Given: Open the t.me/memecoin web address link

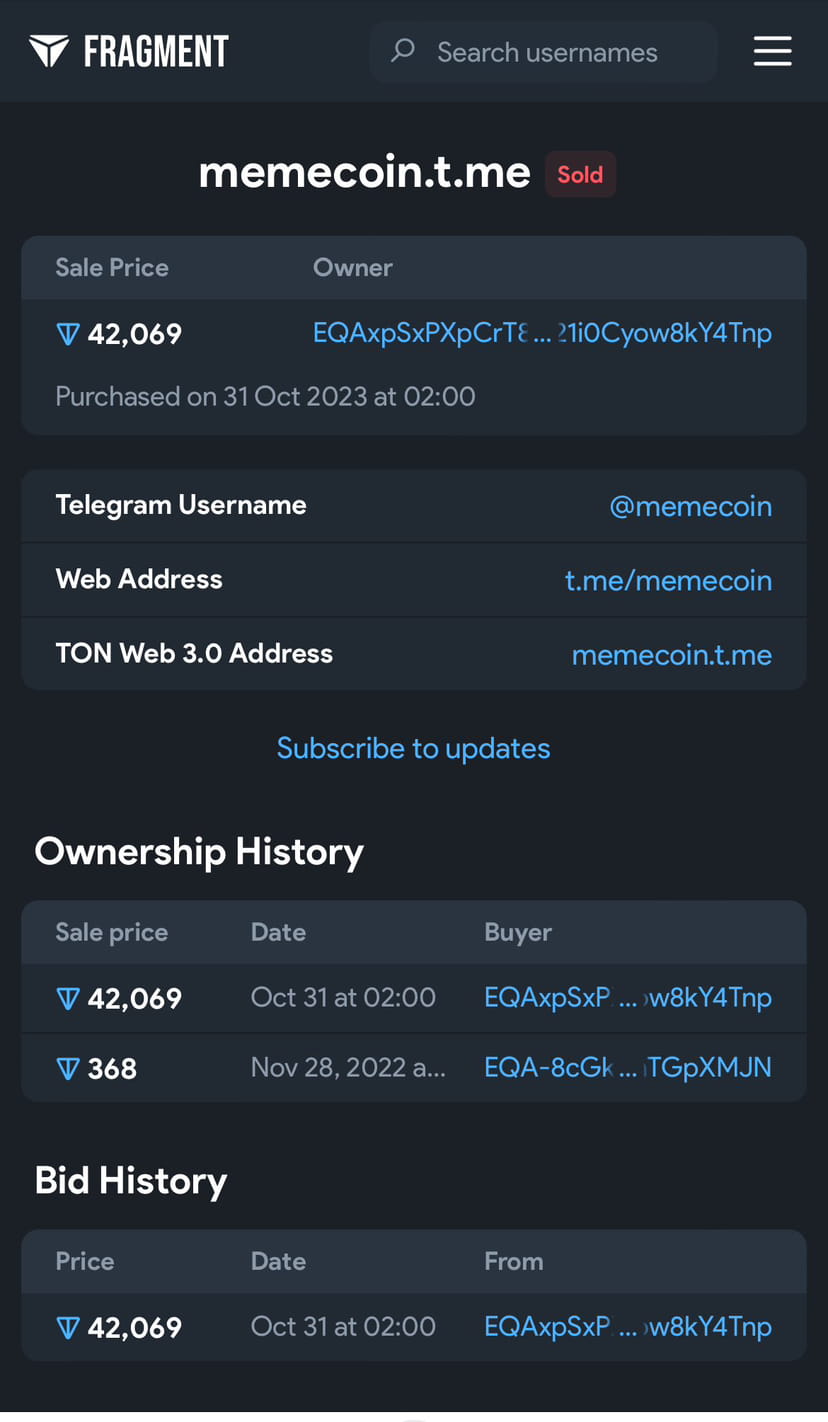Looking at the screenshot, I should [x=668, y=580].
